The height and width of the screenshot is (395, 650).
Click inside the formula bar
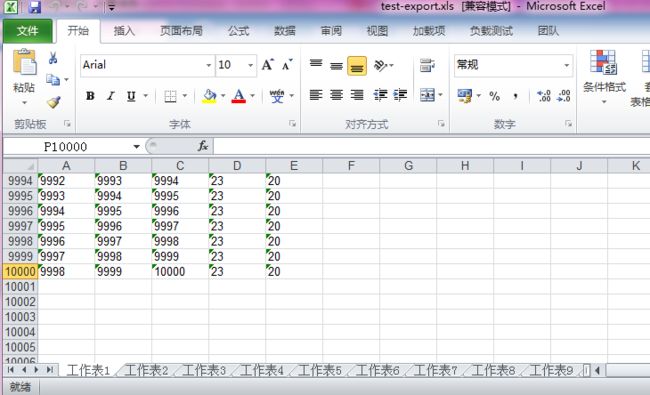[431, 146]
